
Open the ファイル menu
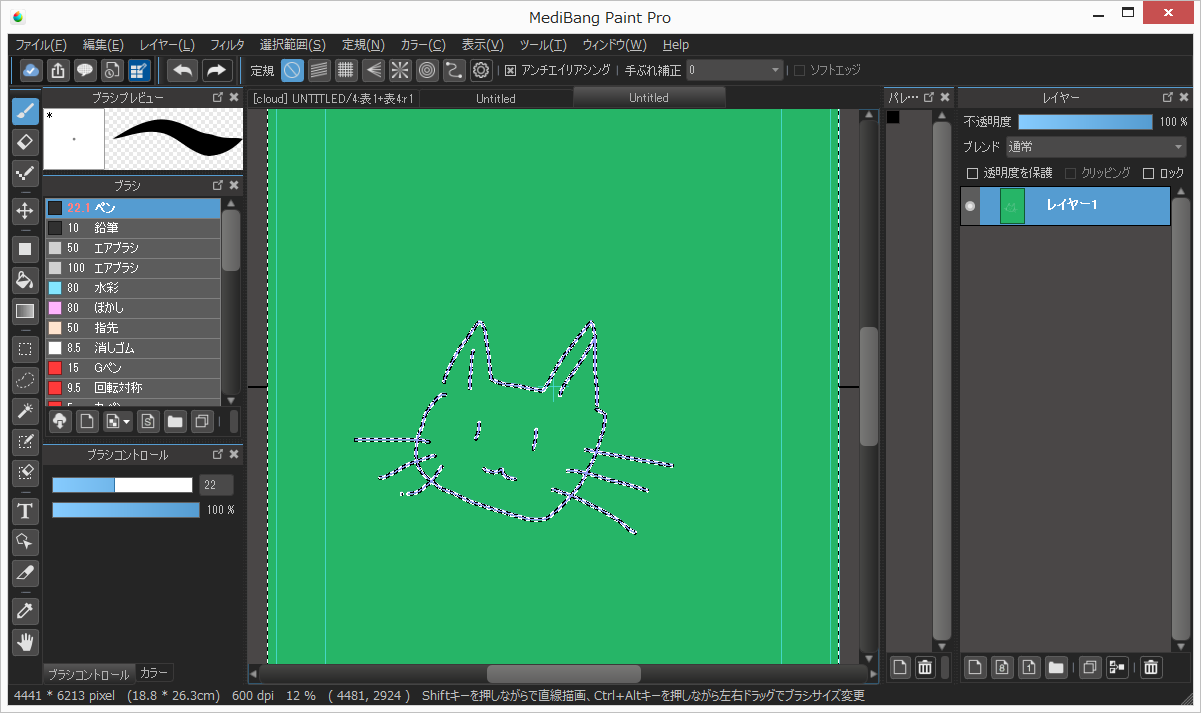41,45
